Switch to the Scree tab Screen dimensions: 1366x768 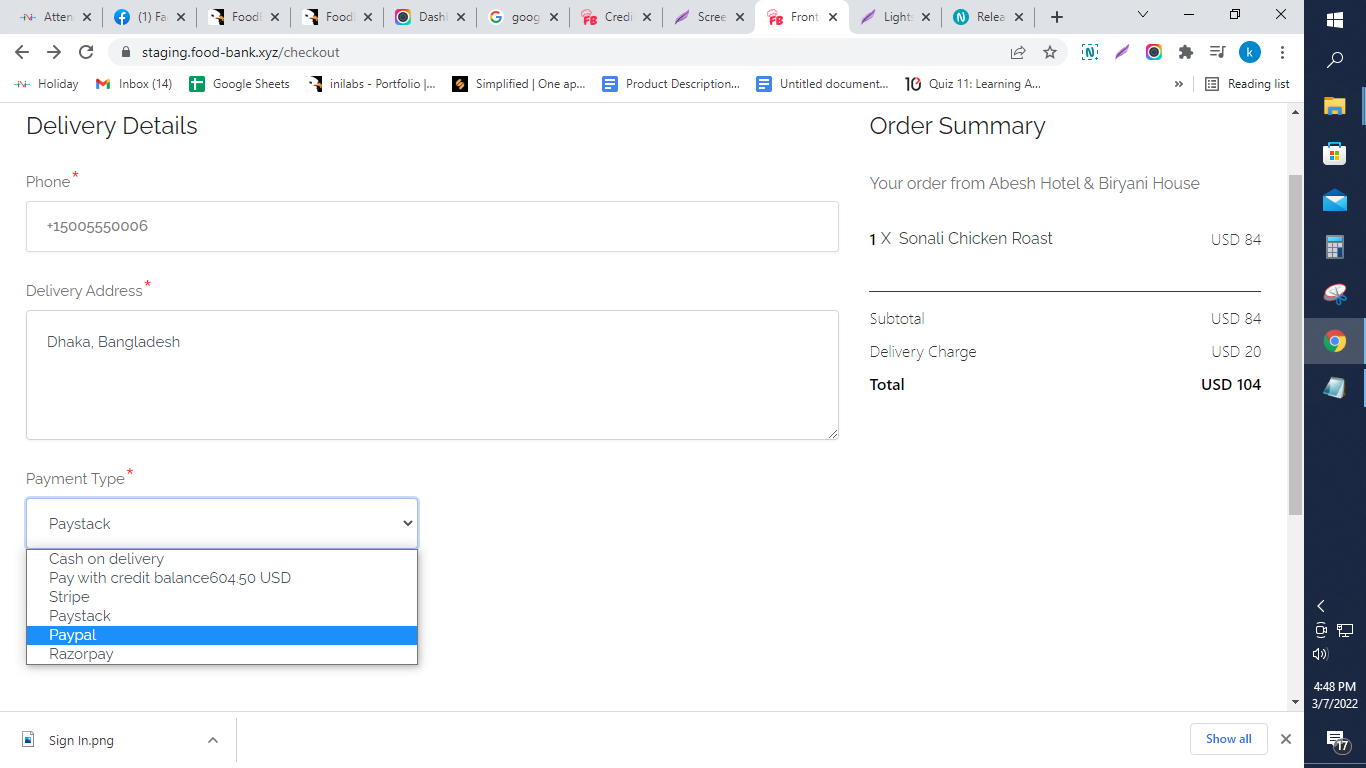pyautogui.click(x=709, y=17)
